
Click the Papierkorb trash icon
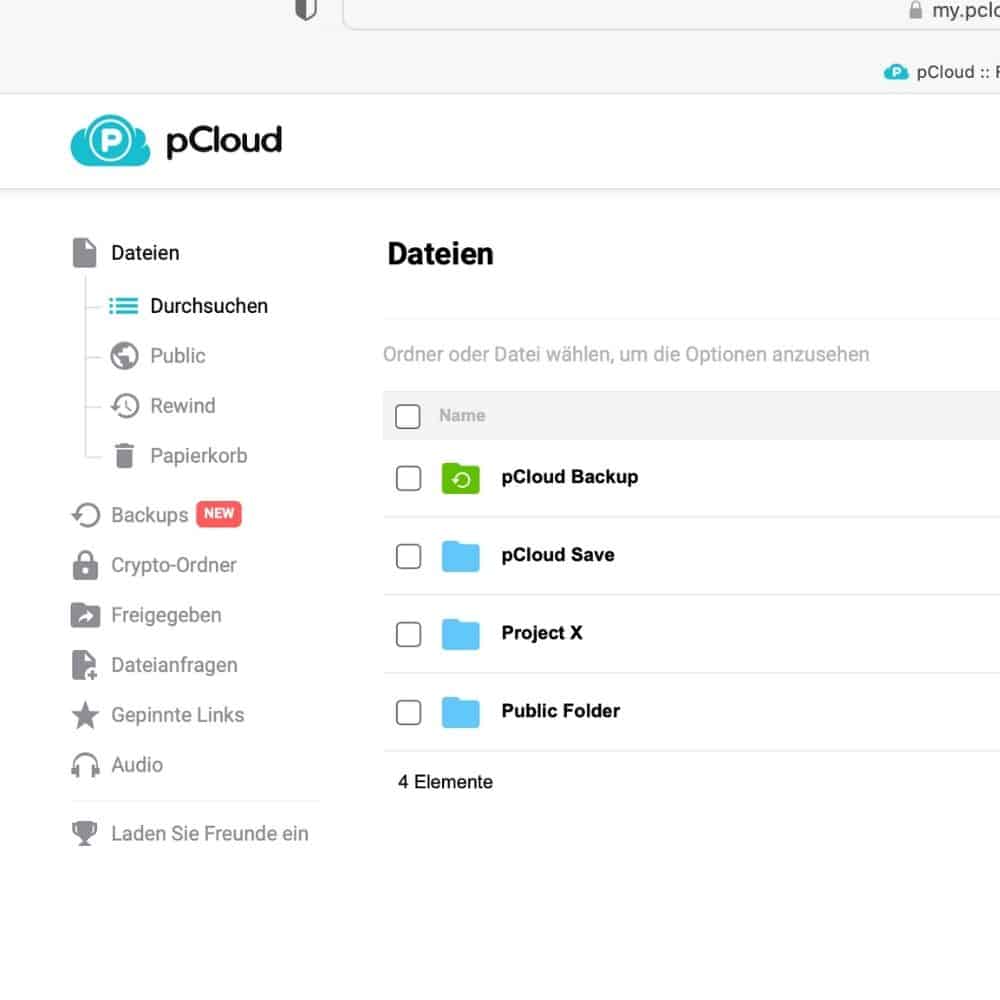pyautogui.click(x=124, y=455)
